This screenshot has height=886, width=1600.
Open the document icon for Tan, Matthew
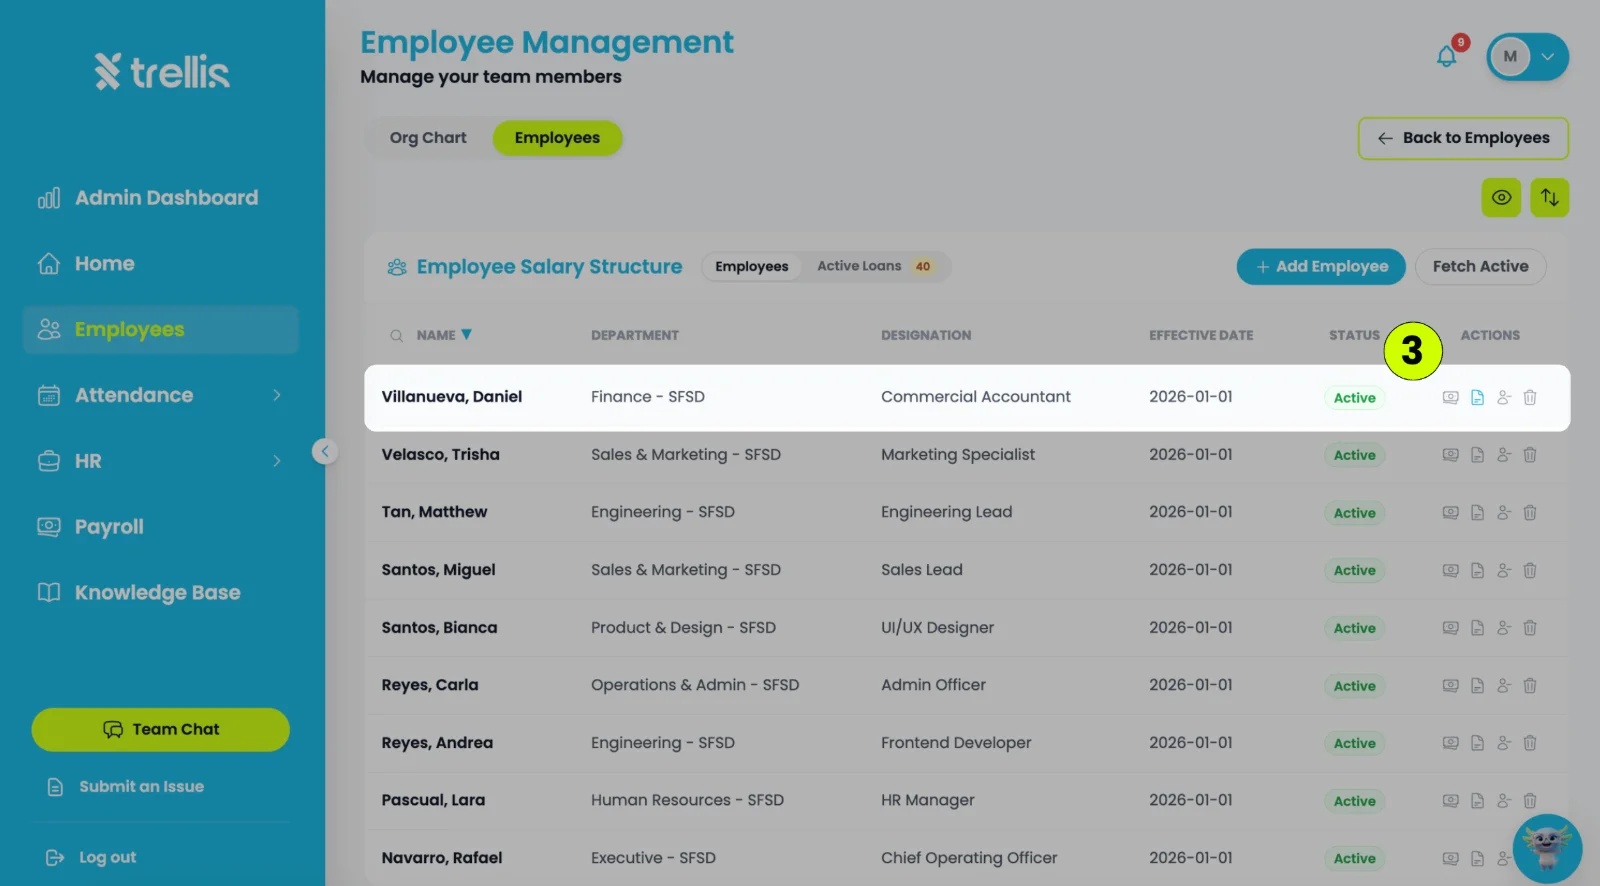(x=1477, y=513)
